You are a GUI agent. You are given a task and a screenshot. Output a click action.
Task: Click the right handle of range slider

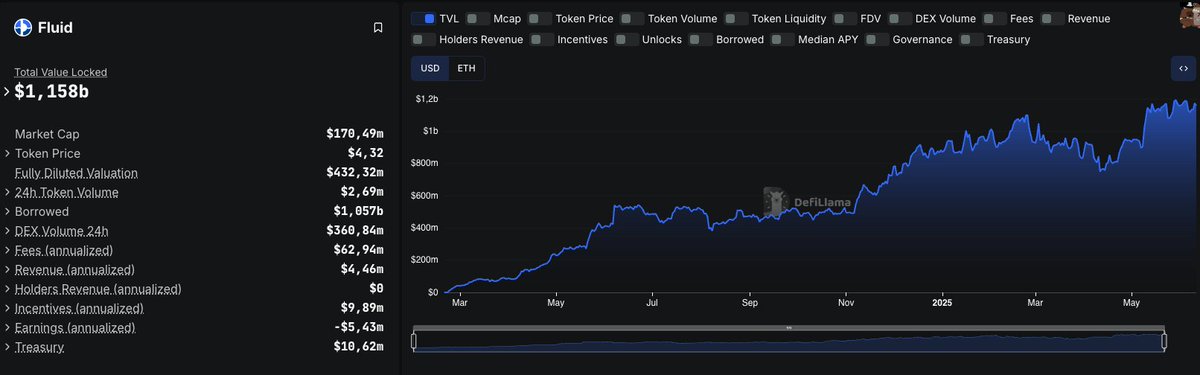(x=1164, y=341)
